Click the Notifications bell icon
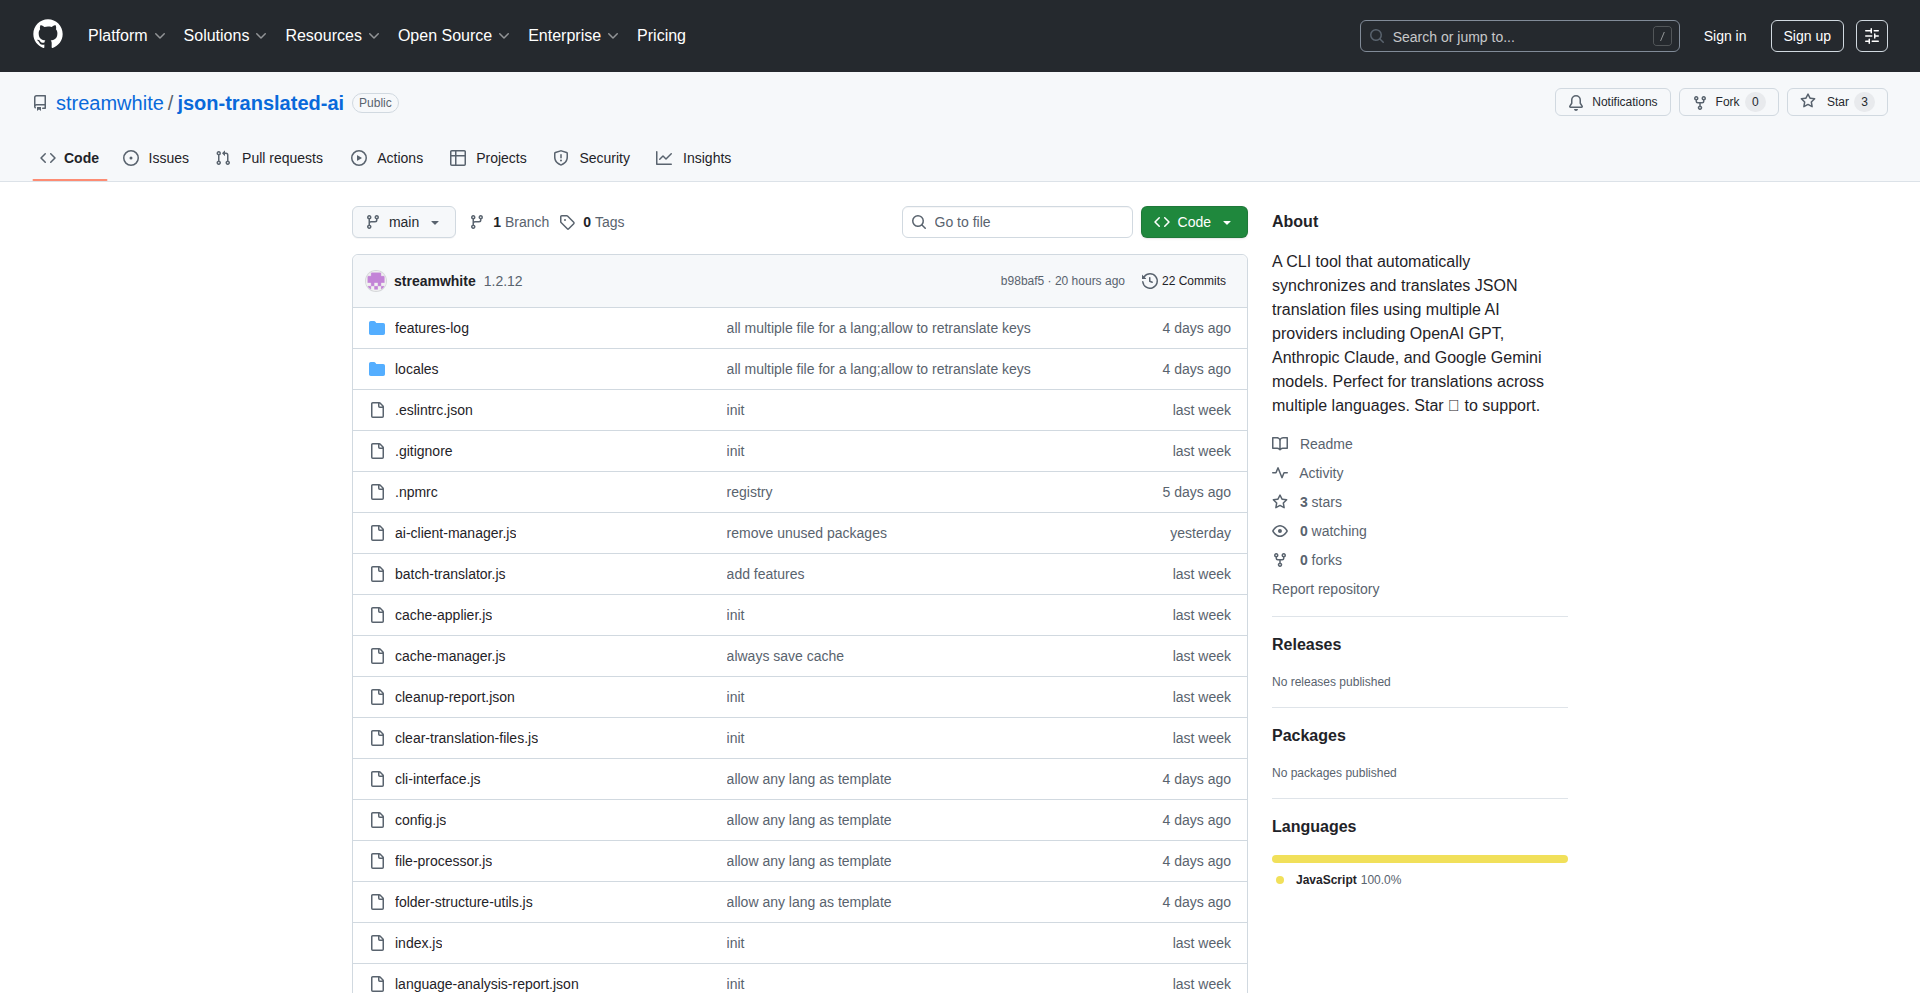 [1576, 102]
